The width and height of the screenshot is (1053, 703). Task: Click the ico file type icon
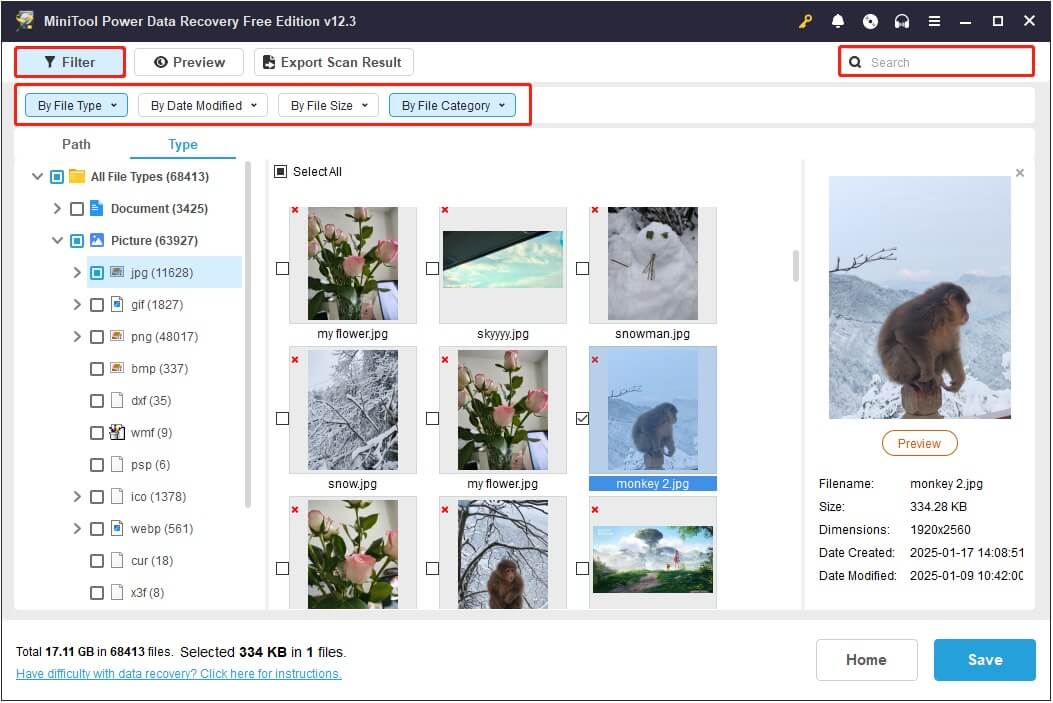coord(117,496)
